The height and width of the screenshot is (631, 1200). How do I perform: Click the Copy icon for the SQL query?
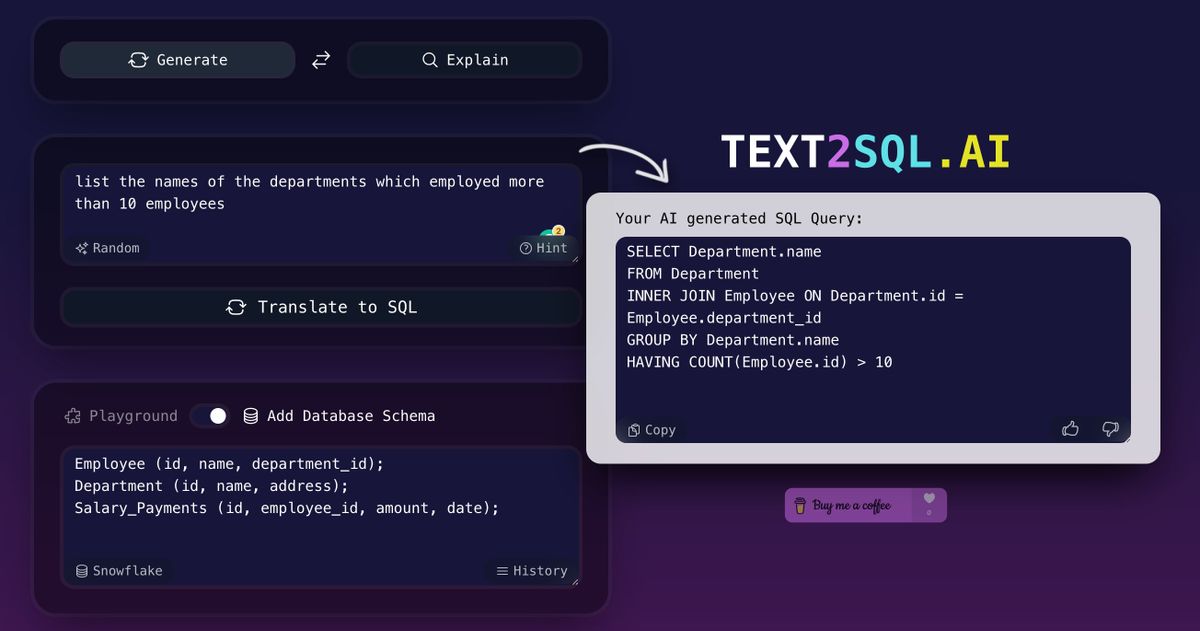point(634,429)
